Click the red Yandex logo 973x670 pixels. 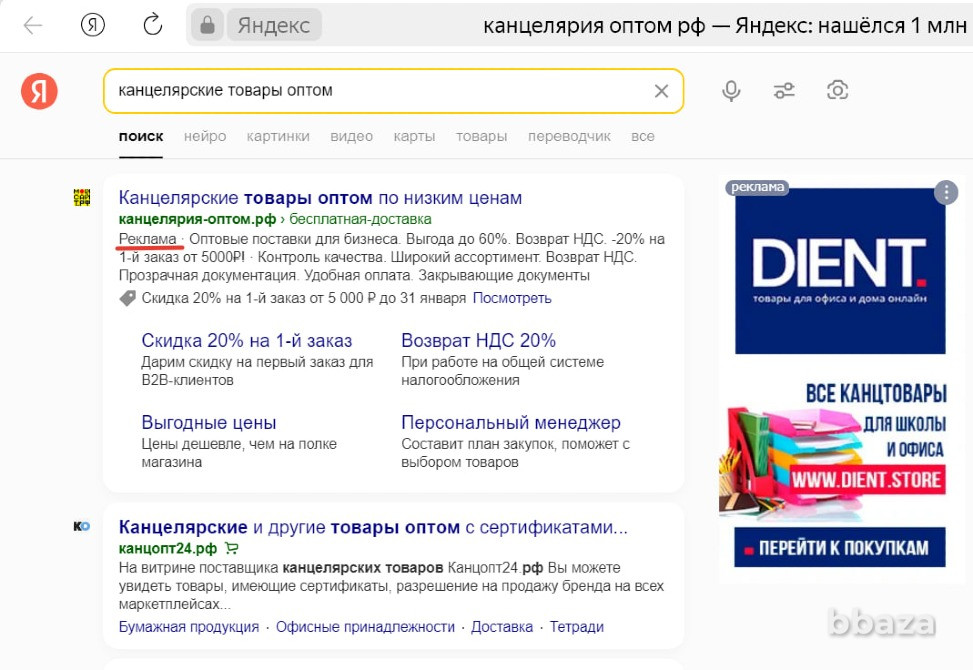pyautogui.click(x=38, y=90)
